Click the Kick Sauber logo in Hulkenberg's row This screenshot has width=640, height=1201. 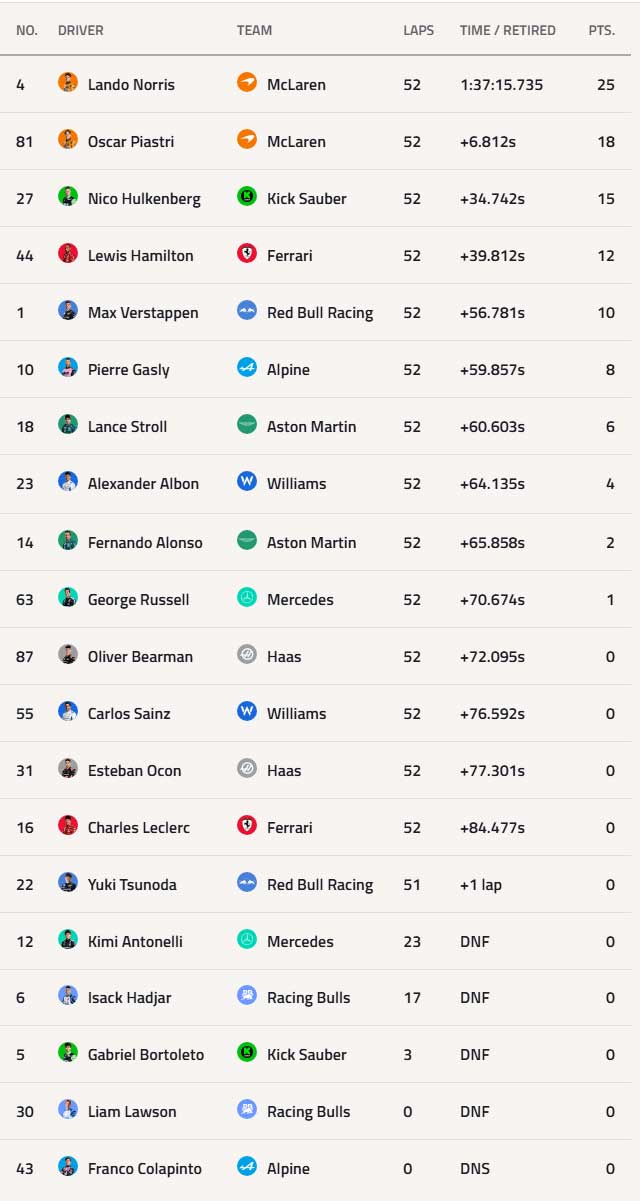(247, 198)
